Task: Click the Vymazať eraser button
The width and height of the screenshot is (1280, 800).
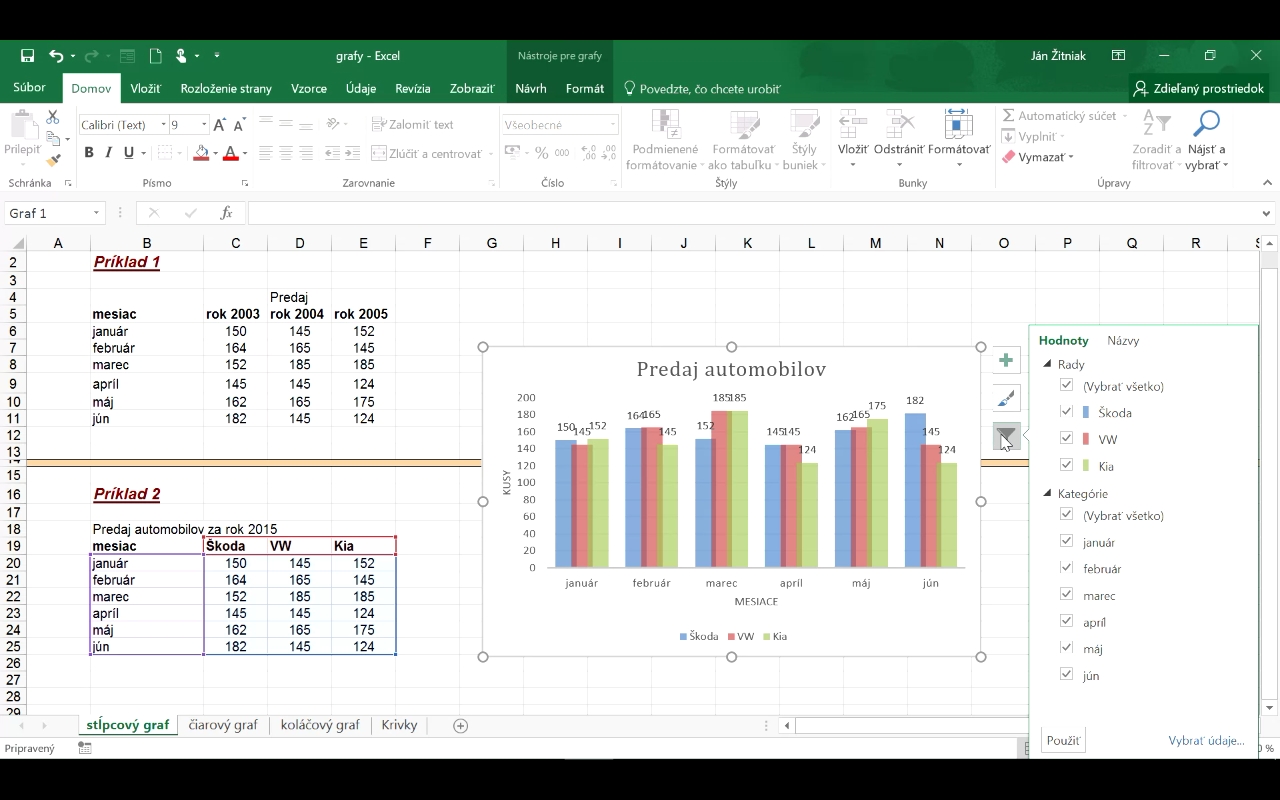Action: point(1037,157)
